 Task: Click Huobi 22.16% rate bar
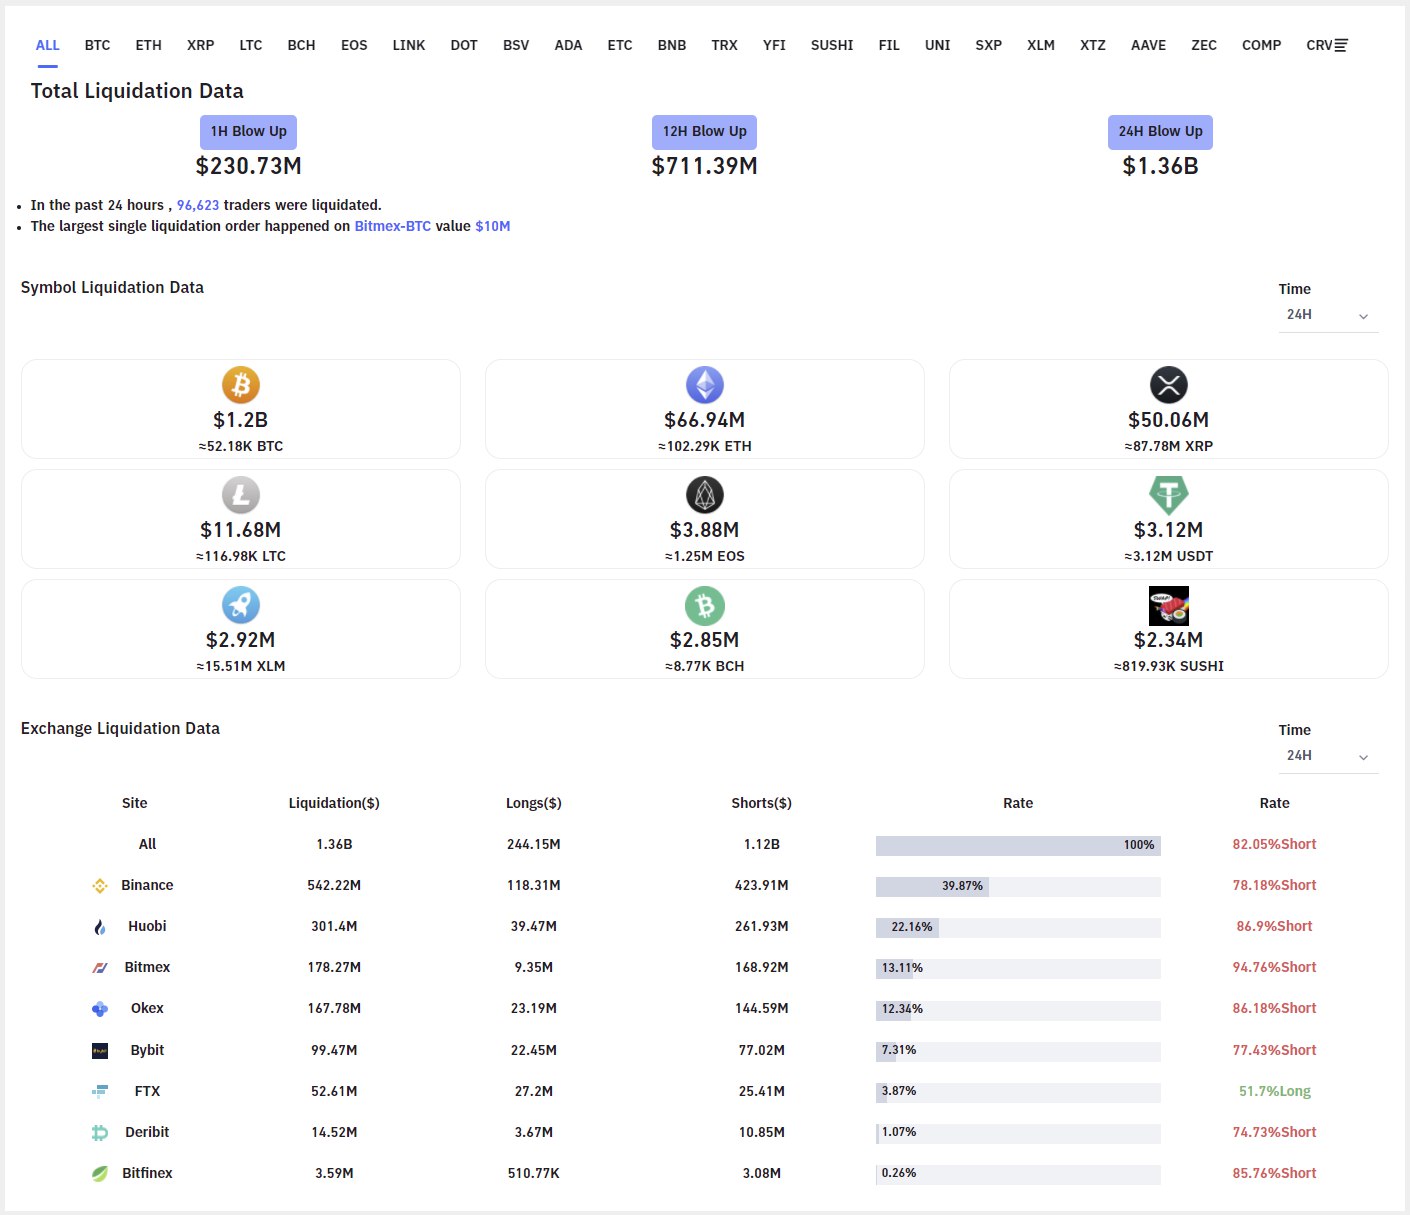click(x=1018, y=927)
